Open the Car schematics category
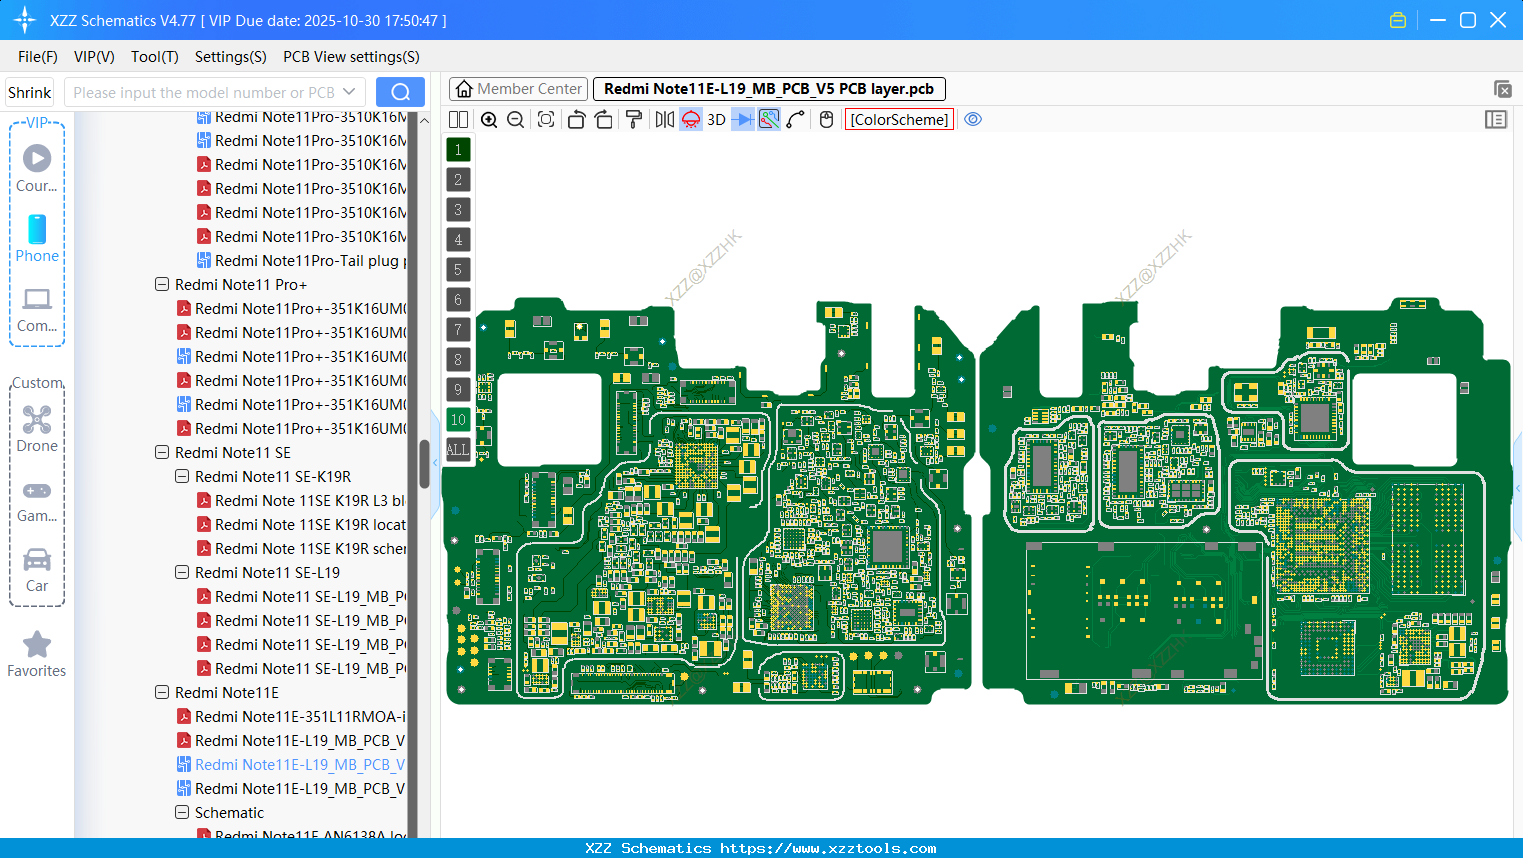This screenshot has width=1523, height=858. (x=37, y=570)
